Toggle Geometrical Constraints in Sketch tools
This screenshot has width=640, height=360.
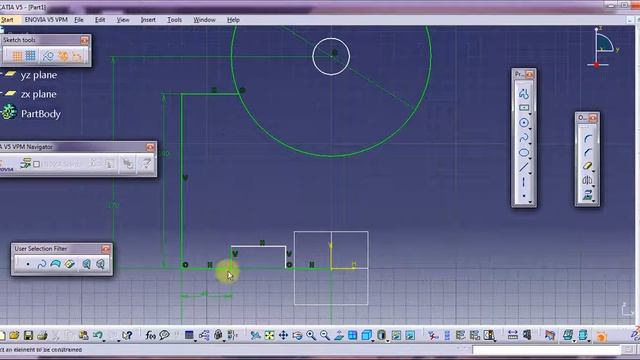[63, 56]
